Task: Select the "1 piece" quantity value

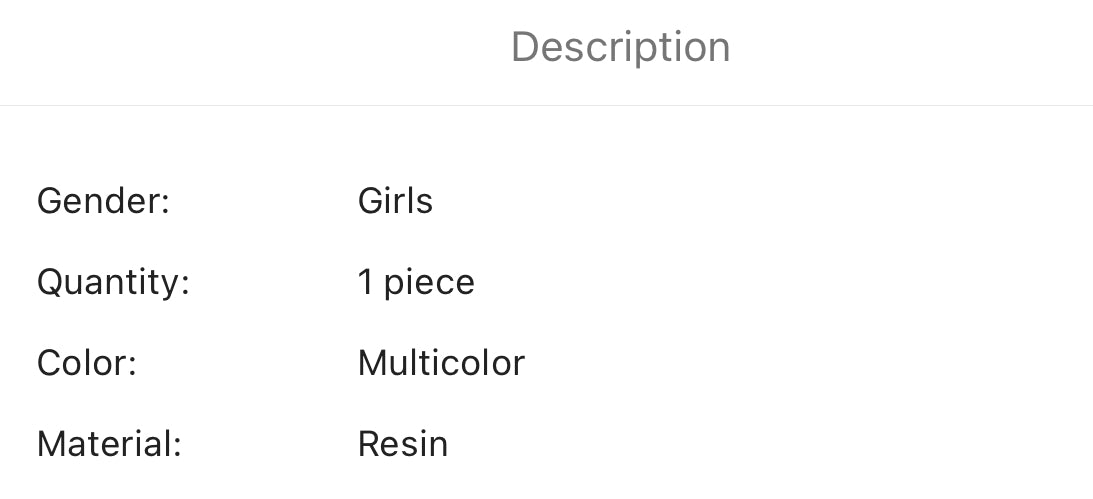Action: (416, 282)
